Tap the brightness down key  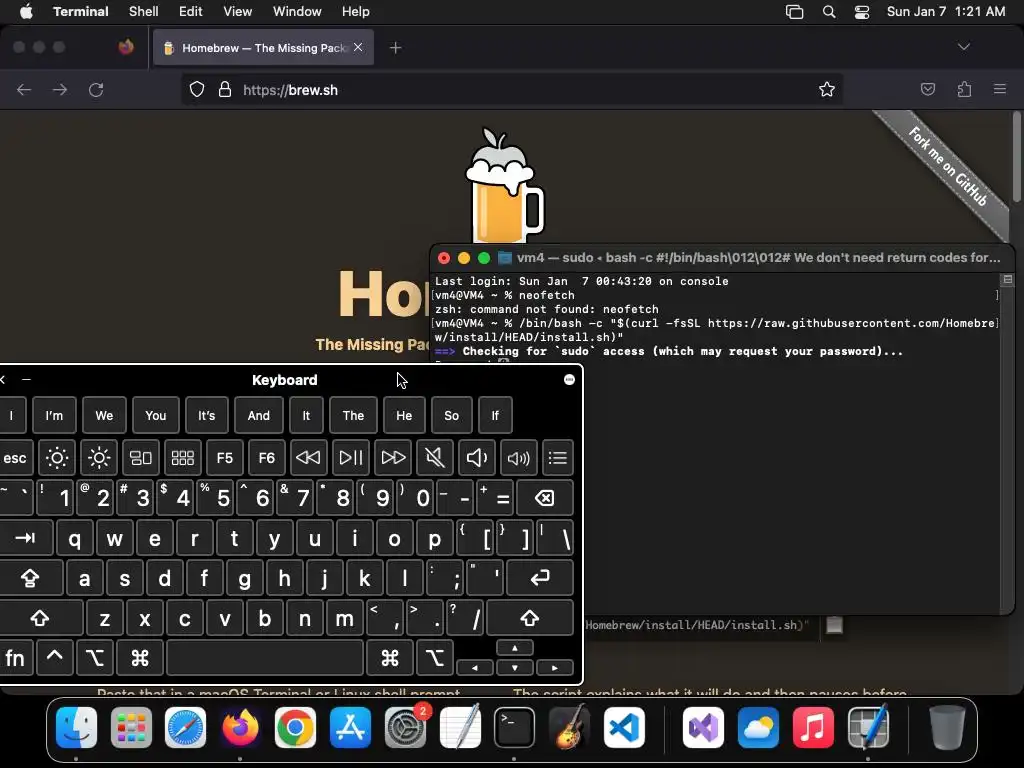point(57,458)
